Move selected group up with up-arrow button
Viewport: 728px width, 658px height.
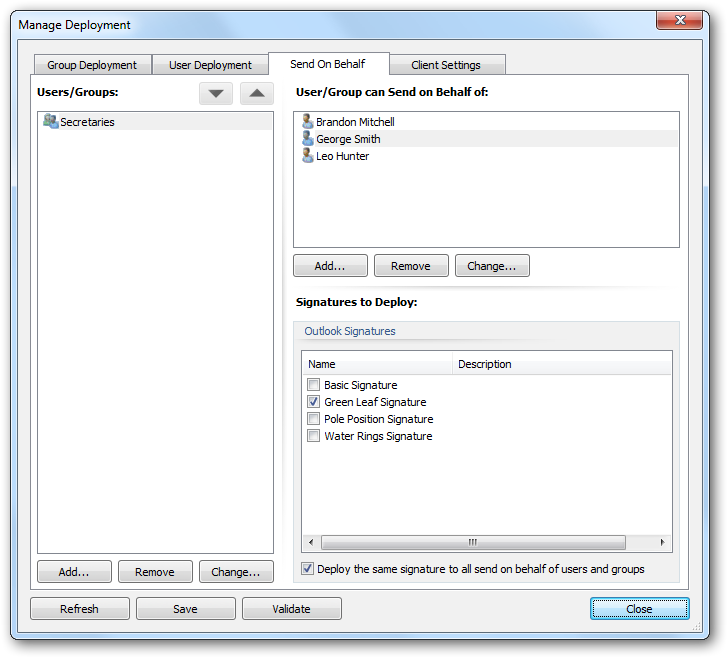[257, 93]
